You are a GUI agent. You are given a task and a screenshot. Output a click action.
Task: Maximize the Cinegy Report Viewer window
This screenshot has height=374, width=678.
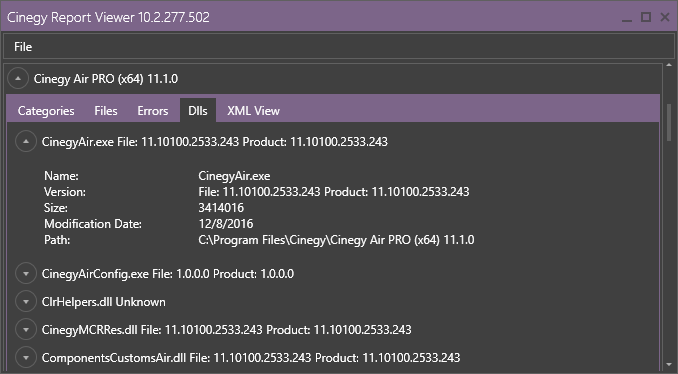646,17
